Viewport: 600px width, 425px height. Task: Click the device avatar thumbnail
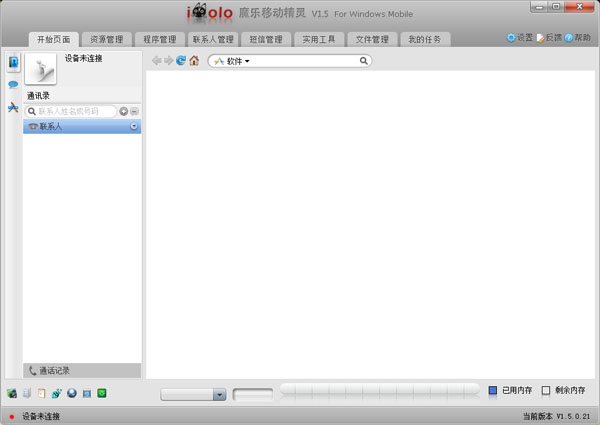coord(41,68)
